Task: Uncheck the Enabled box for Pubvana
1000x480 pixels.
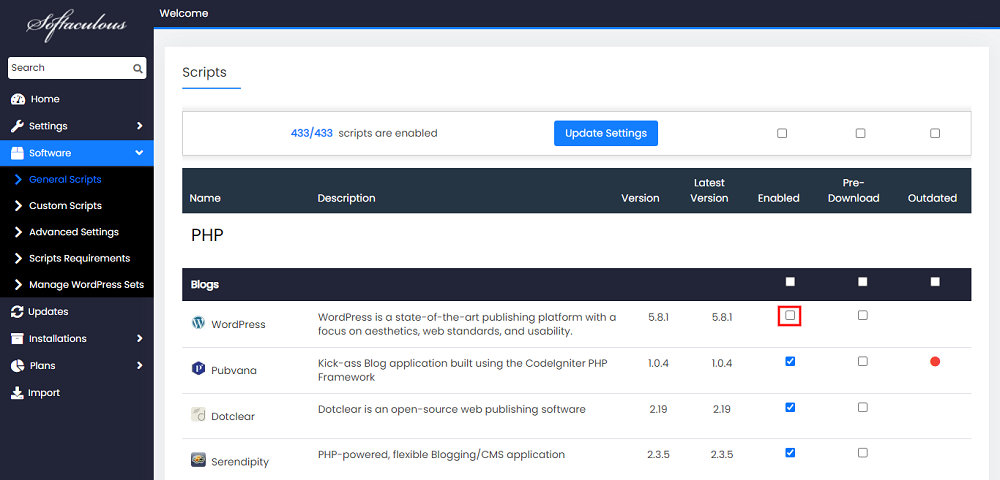Action: click(790, 361)
